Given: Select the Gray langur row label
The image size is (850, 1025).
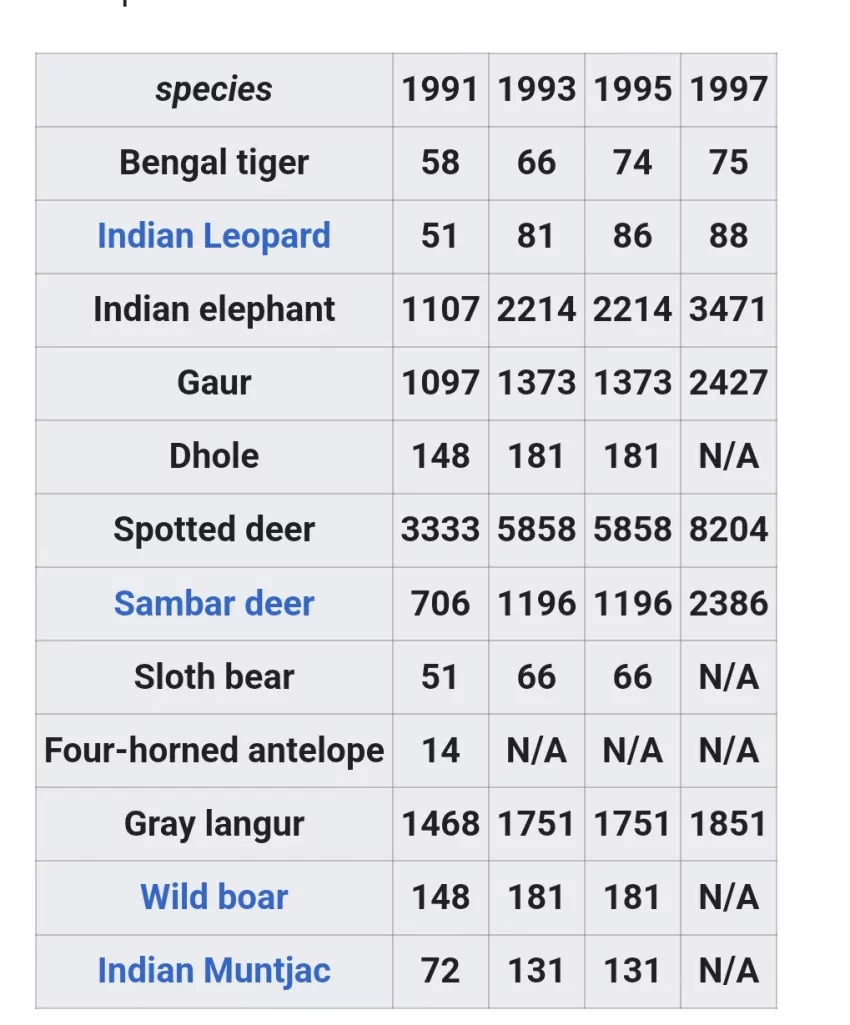Looking at the screenshot, I should click(x=214, y=823).
